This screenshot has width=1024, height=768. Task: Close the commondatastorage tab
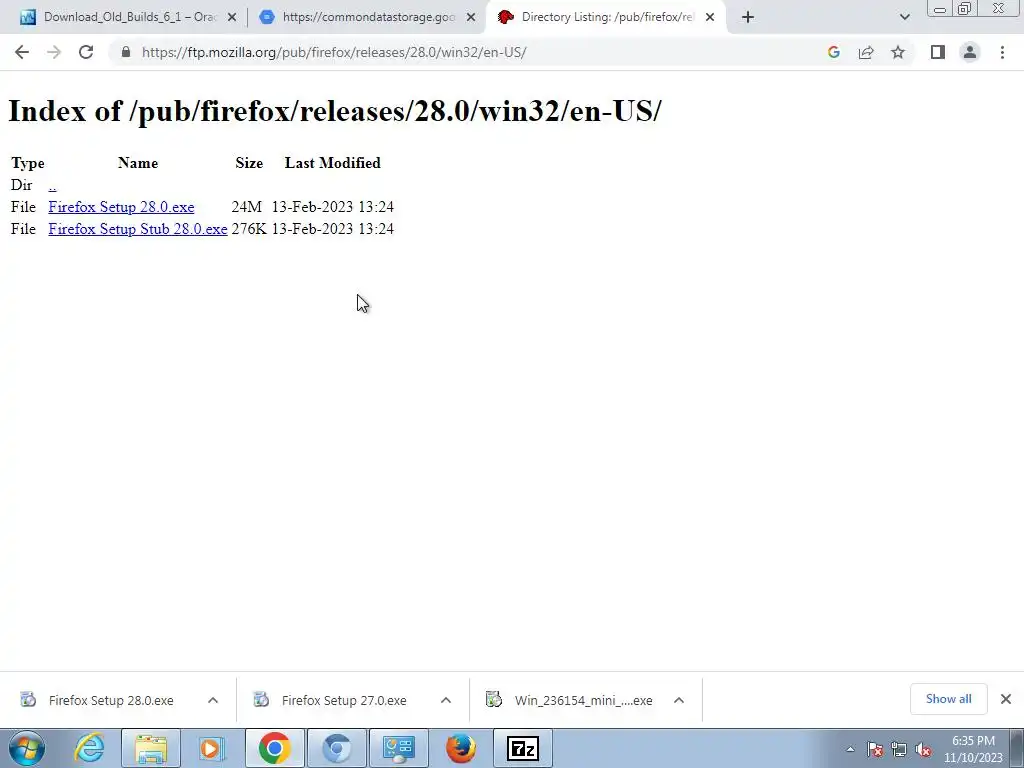471,17
